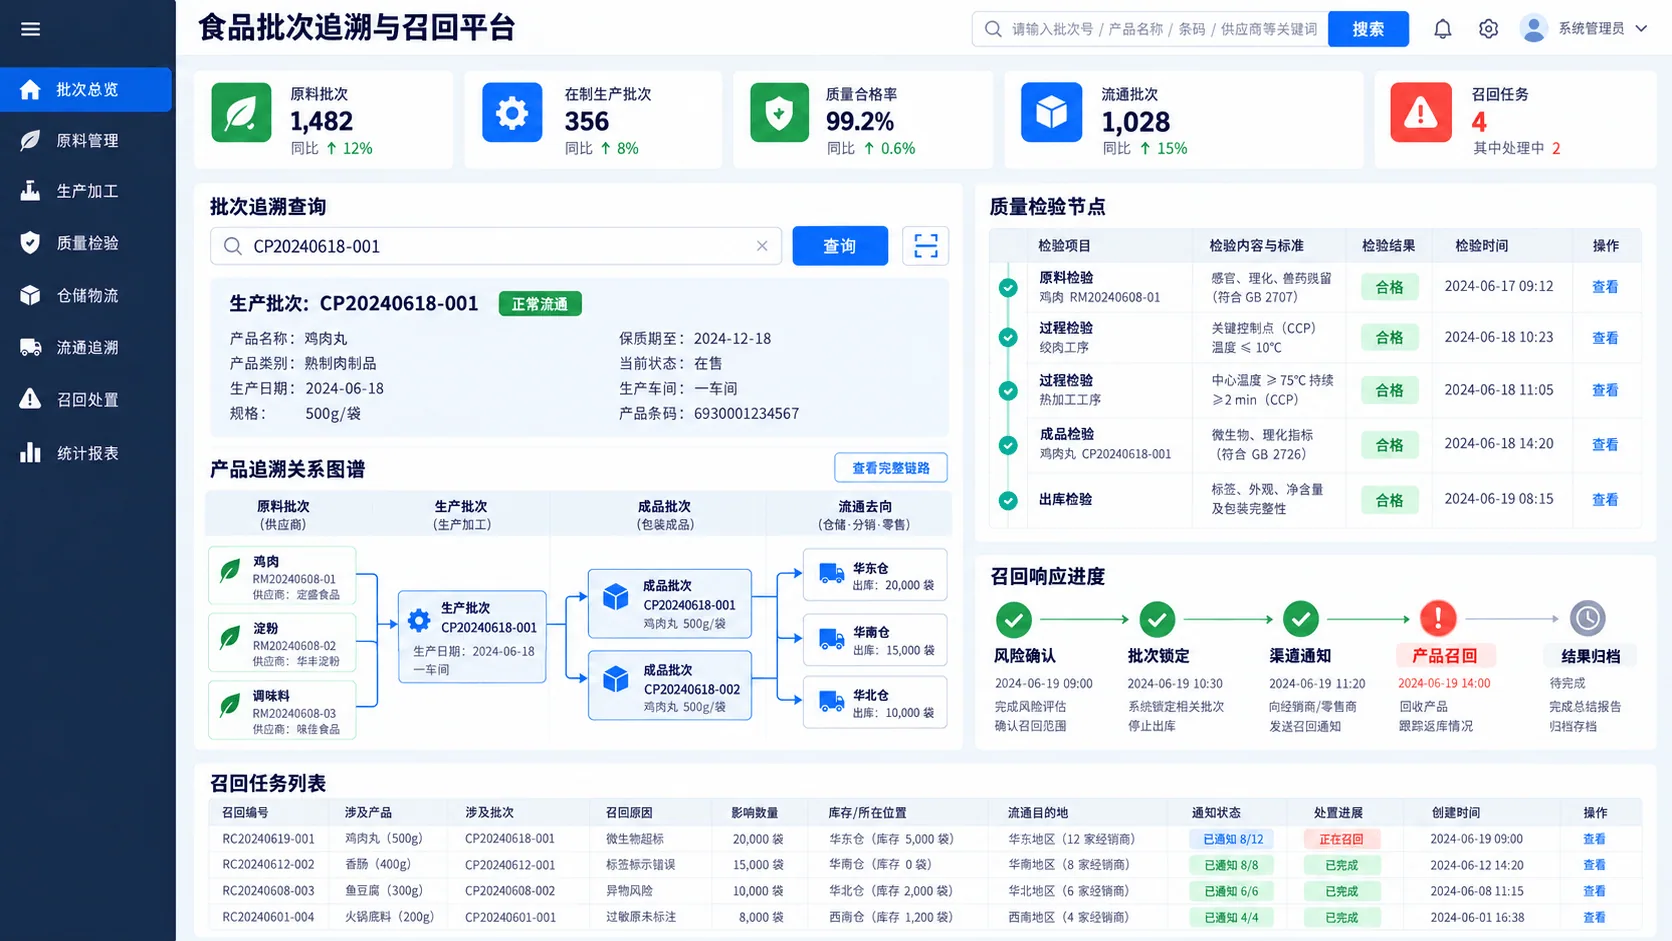Focus the top keyword search field
Screen dimensions: 1672x941
pyautogui.click(x=1150, y=29)
